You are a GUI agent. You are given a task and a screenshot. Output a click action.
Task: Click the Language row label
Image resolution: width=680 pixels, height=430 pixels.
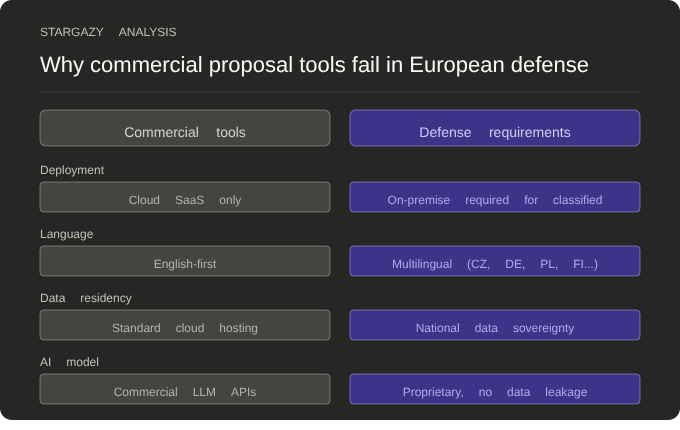[x=67, y=234]
